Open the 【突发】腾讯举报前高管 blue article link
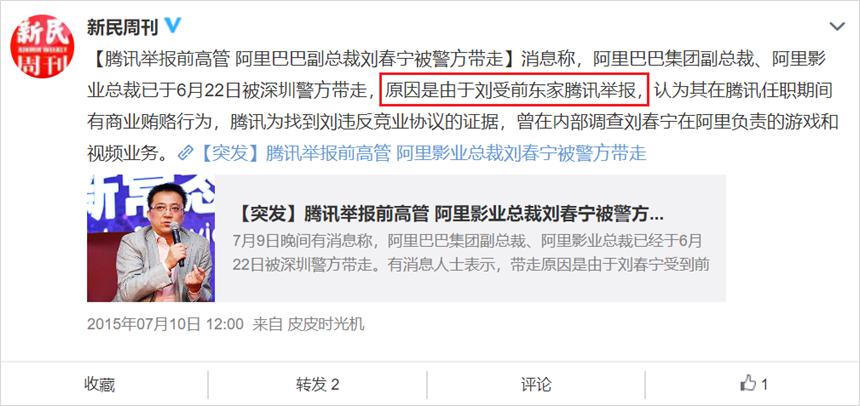Image resolution: width=860 pixels, height=406 pixels. click(421, 153)
